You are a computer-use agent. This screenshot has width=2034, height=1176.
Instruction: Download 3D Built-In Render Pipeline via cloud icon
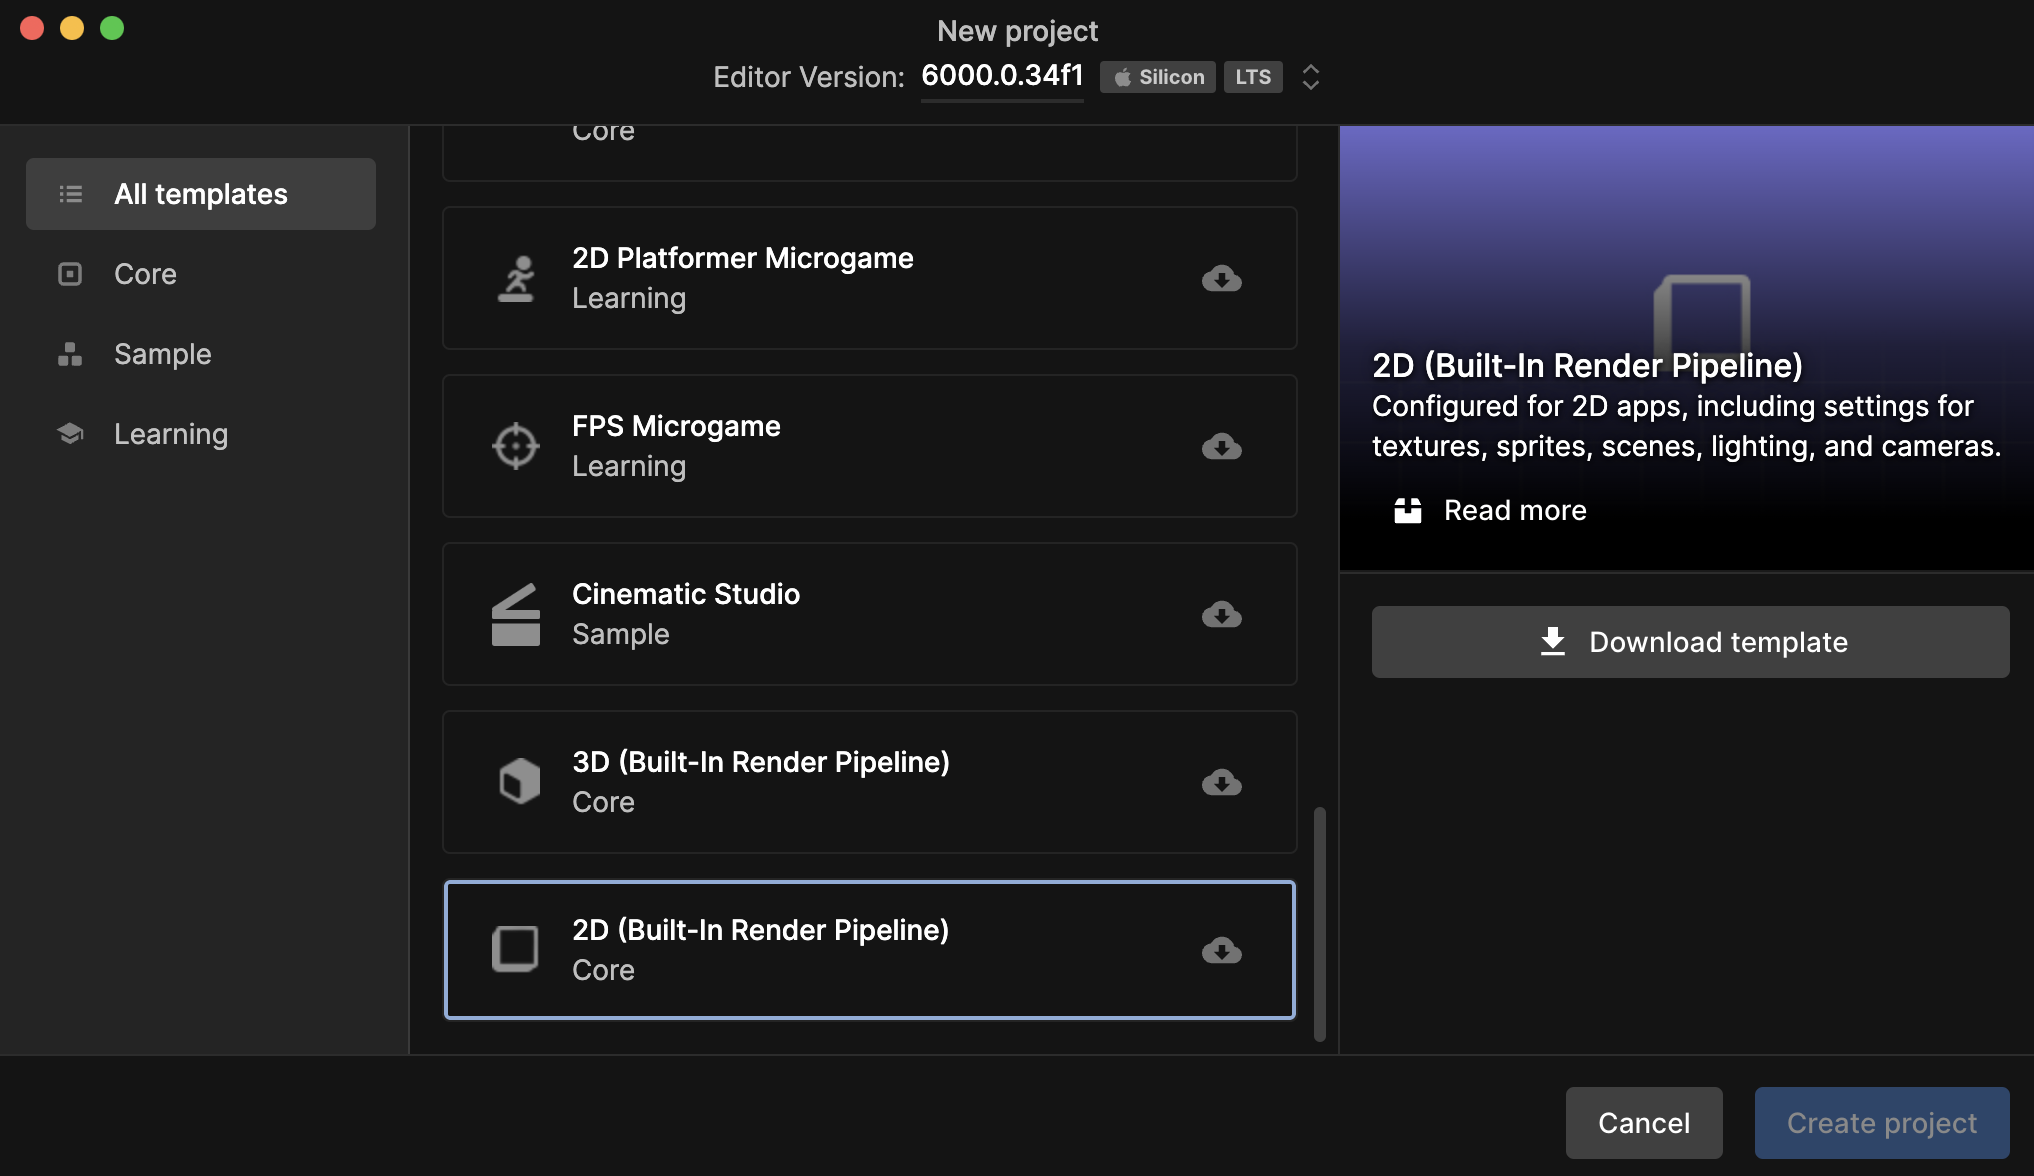click(1222, 782)
